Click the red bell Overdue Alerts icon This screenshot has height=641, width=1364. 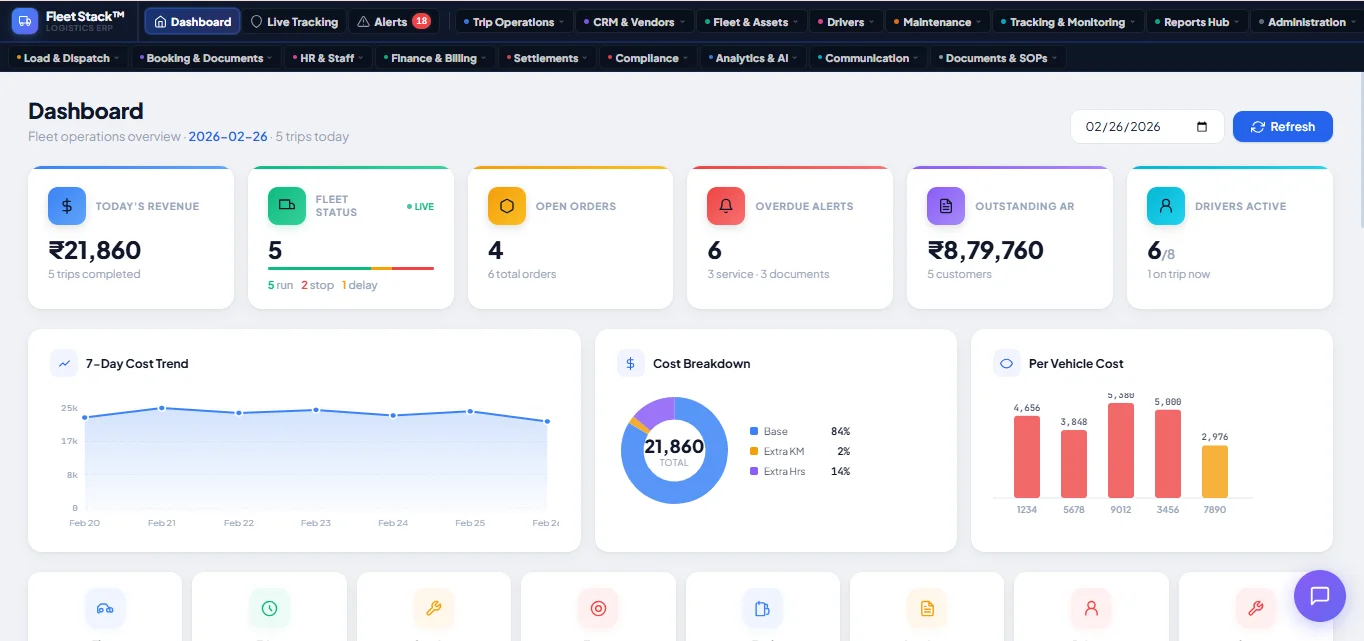pos(726,206)
